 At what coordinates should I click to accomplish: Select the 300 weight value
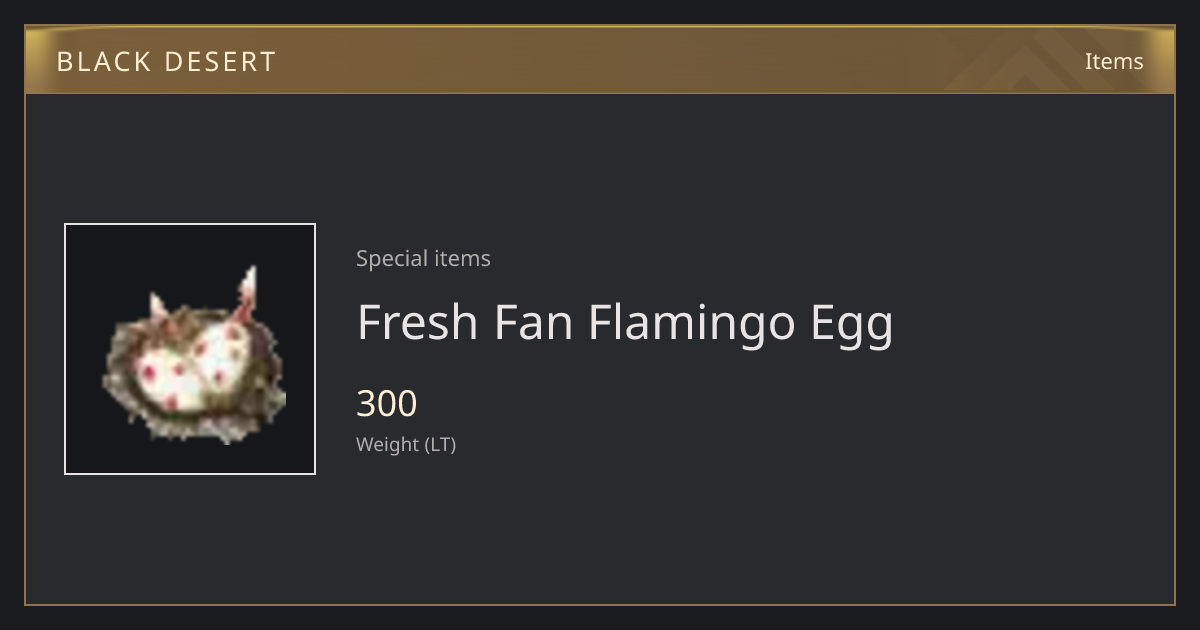[x=387, y=403]
